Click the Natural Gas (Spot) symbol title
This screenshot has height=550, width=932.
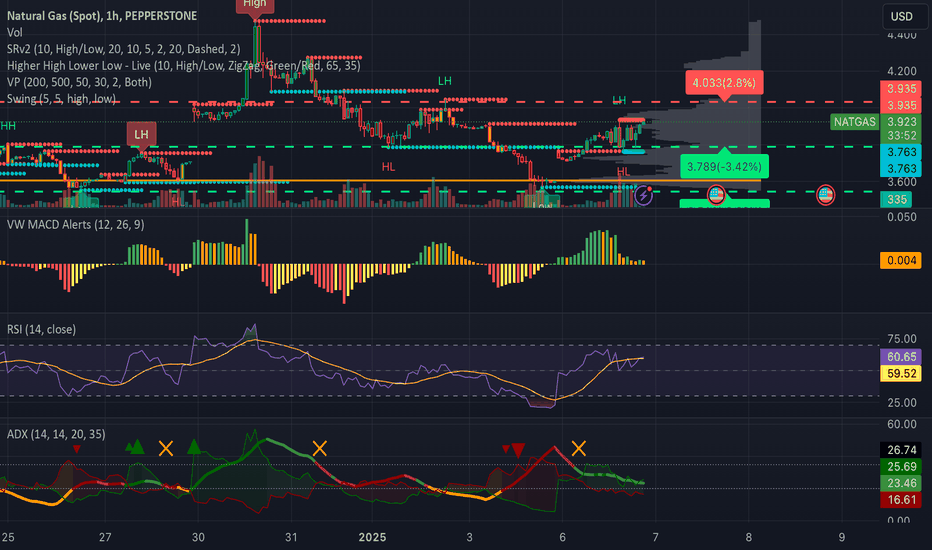pos(102,16)
